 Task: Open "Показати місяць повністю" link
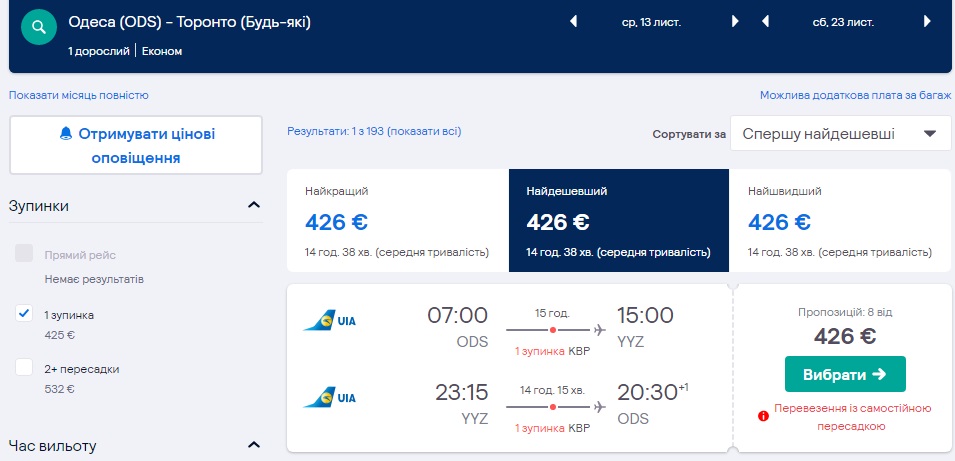[79, 95]
